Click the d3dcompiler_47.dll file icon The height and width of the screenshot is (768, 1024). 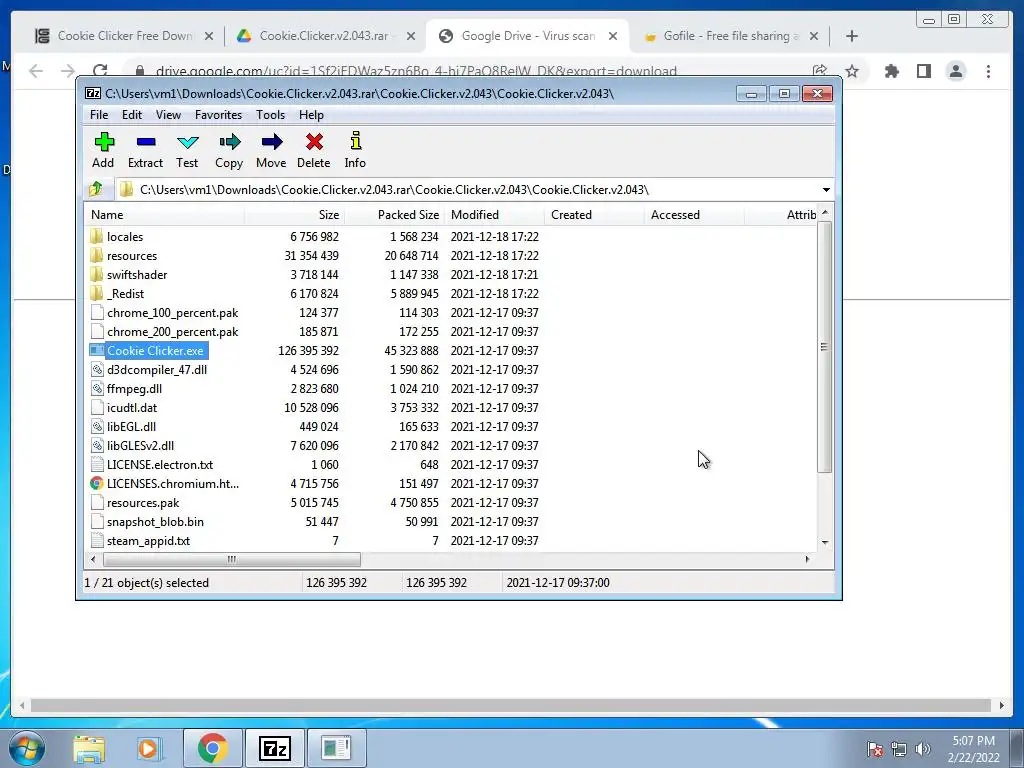[97, 369]
